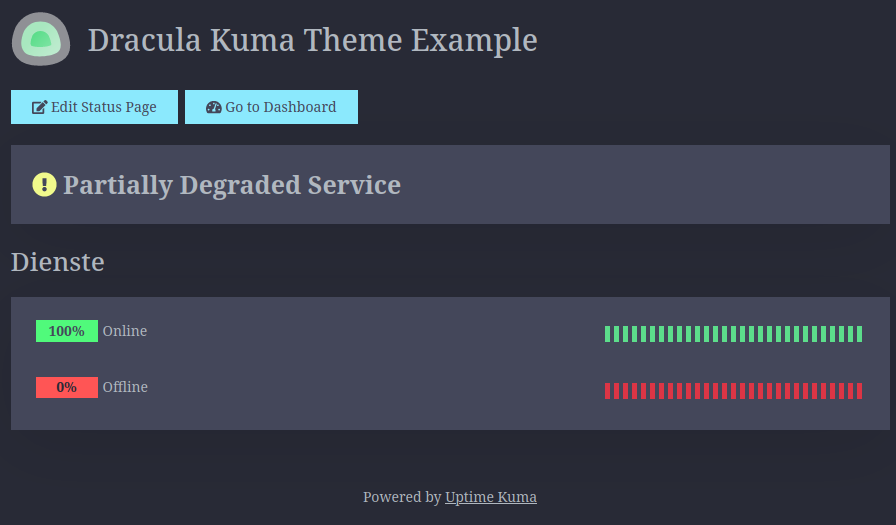Click the first green heartbeat bar for Online
The height and width of the screenshot is (525, 896).
pos(607,334)
